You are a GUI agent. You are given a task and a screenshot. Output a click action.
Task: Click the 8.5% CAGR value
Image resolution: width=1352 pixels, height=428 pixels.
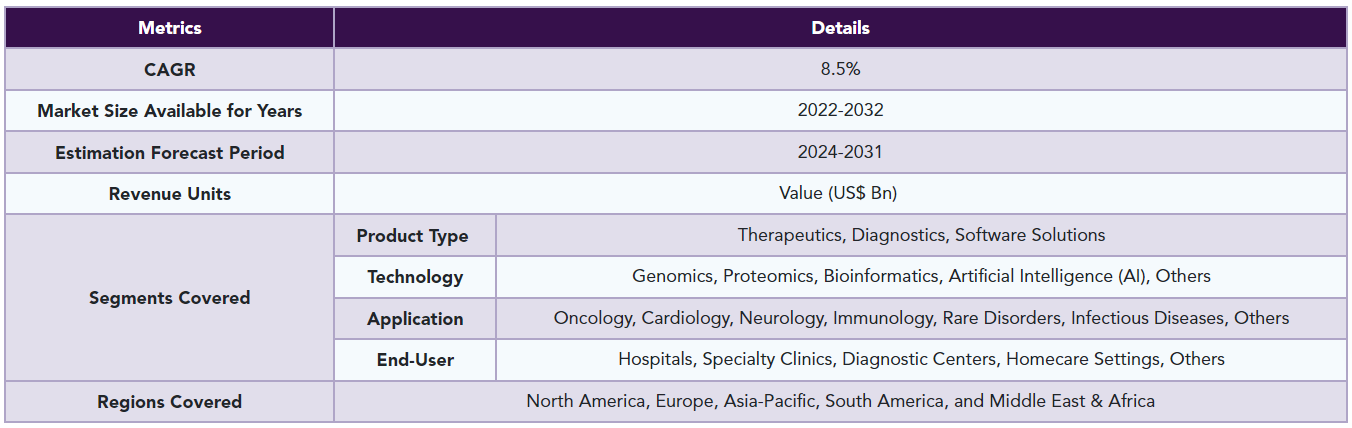[x=840, y=69]
